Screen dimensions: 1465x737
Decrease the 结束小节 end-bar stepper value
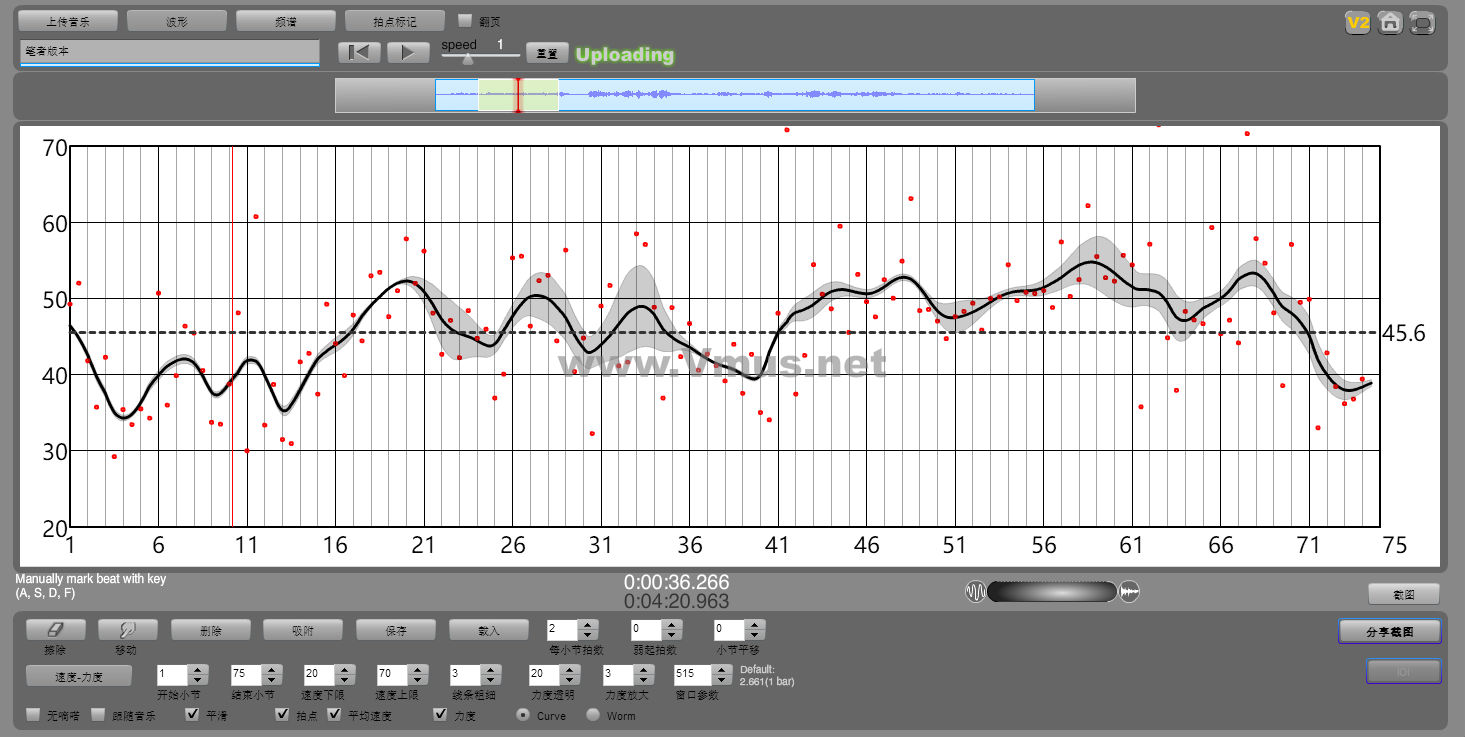click(271, 680)
